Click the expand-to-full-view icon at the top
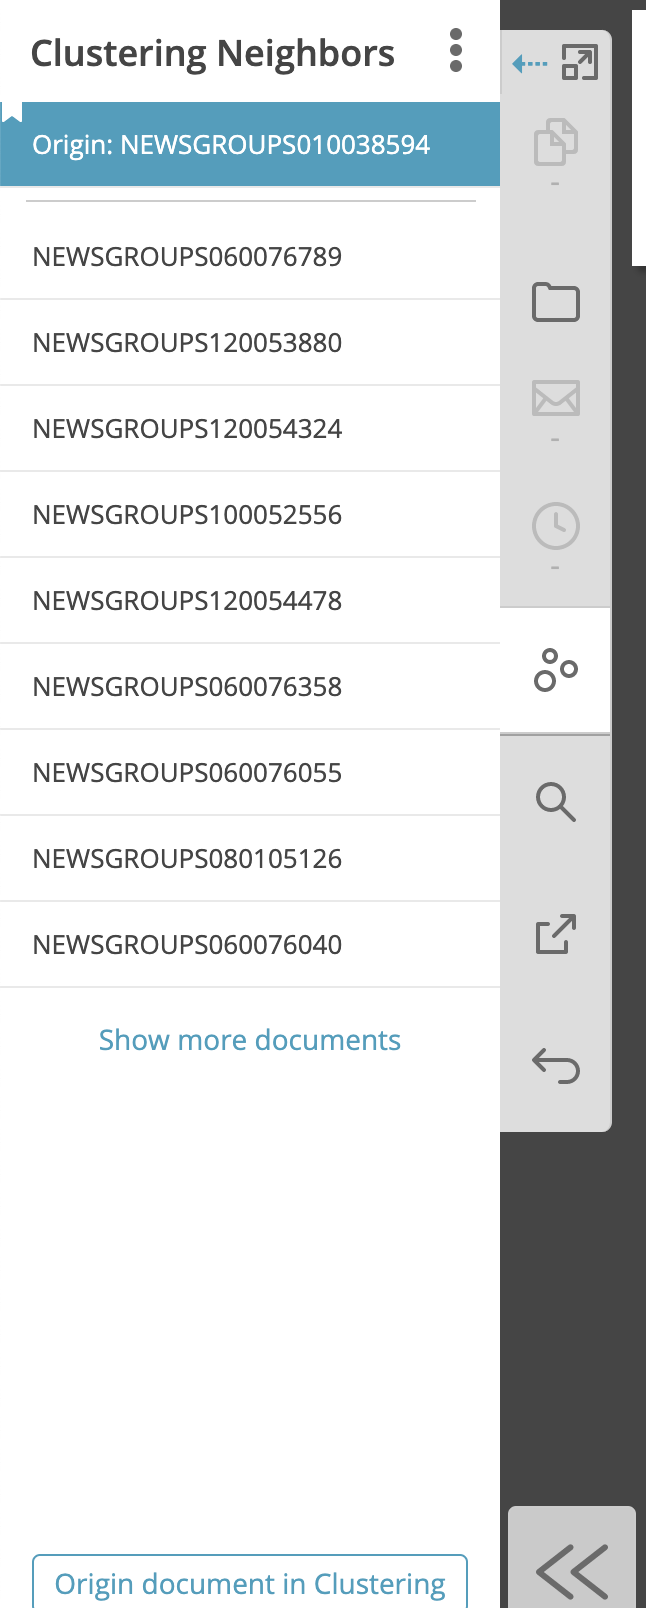 pyautogui.click(x=581, y=61)
